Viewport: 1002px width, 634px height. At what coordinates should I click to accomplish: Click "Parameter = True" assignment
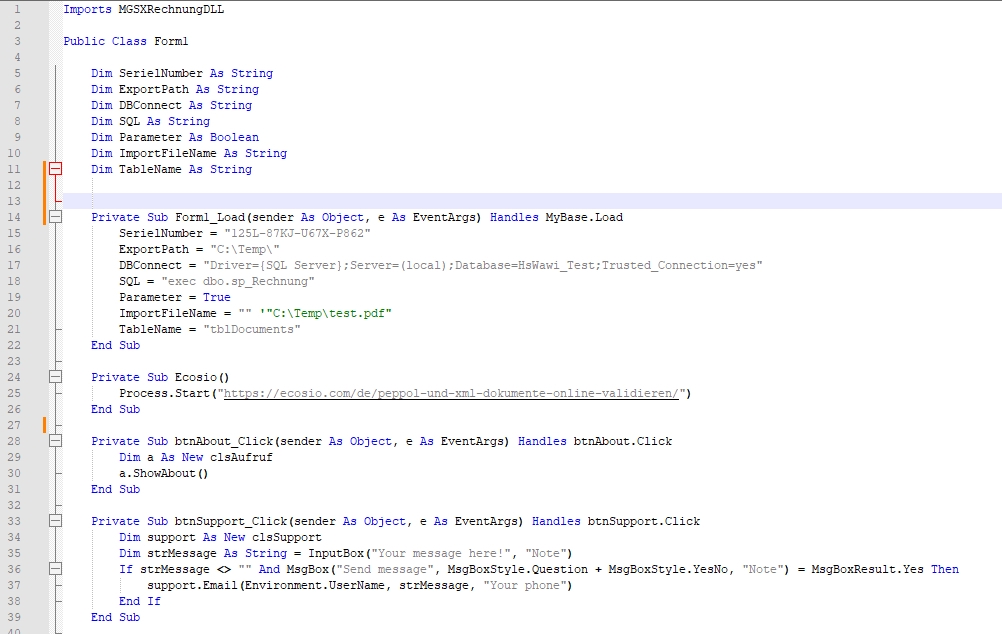point(175,297)
